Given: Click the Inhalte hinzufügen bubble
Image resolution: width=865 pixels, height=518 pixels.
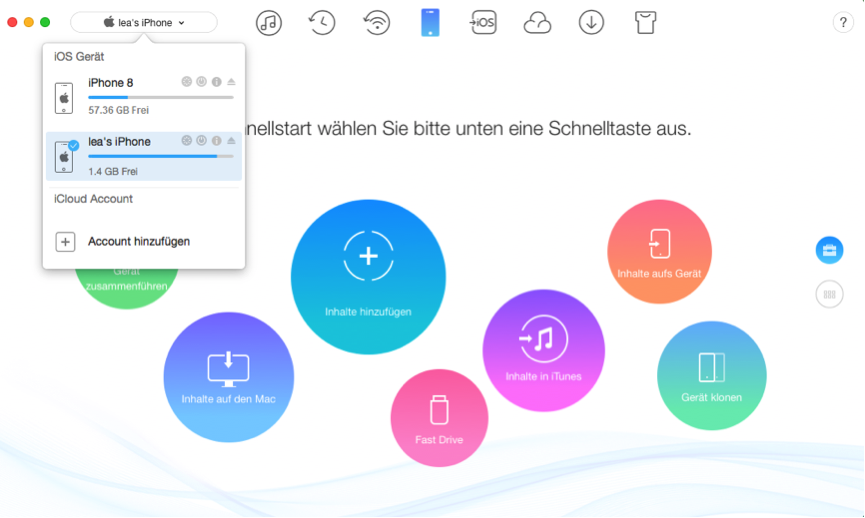Looking at the screenshot, I should click(x=369, y=277).
